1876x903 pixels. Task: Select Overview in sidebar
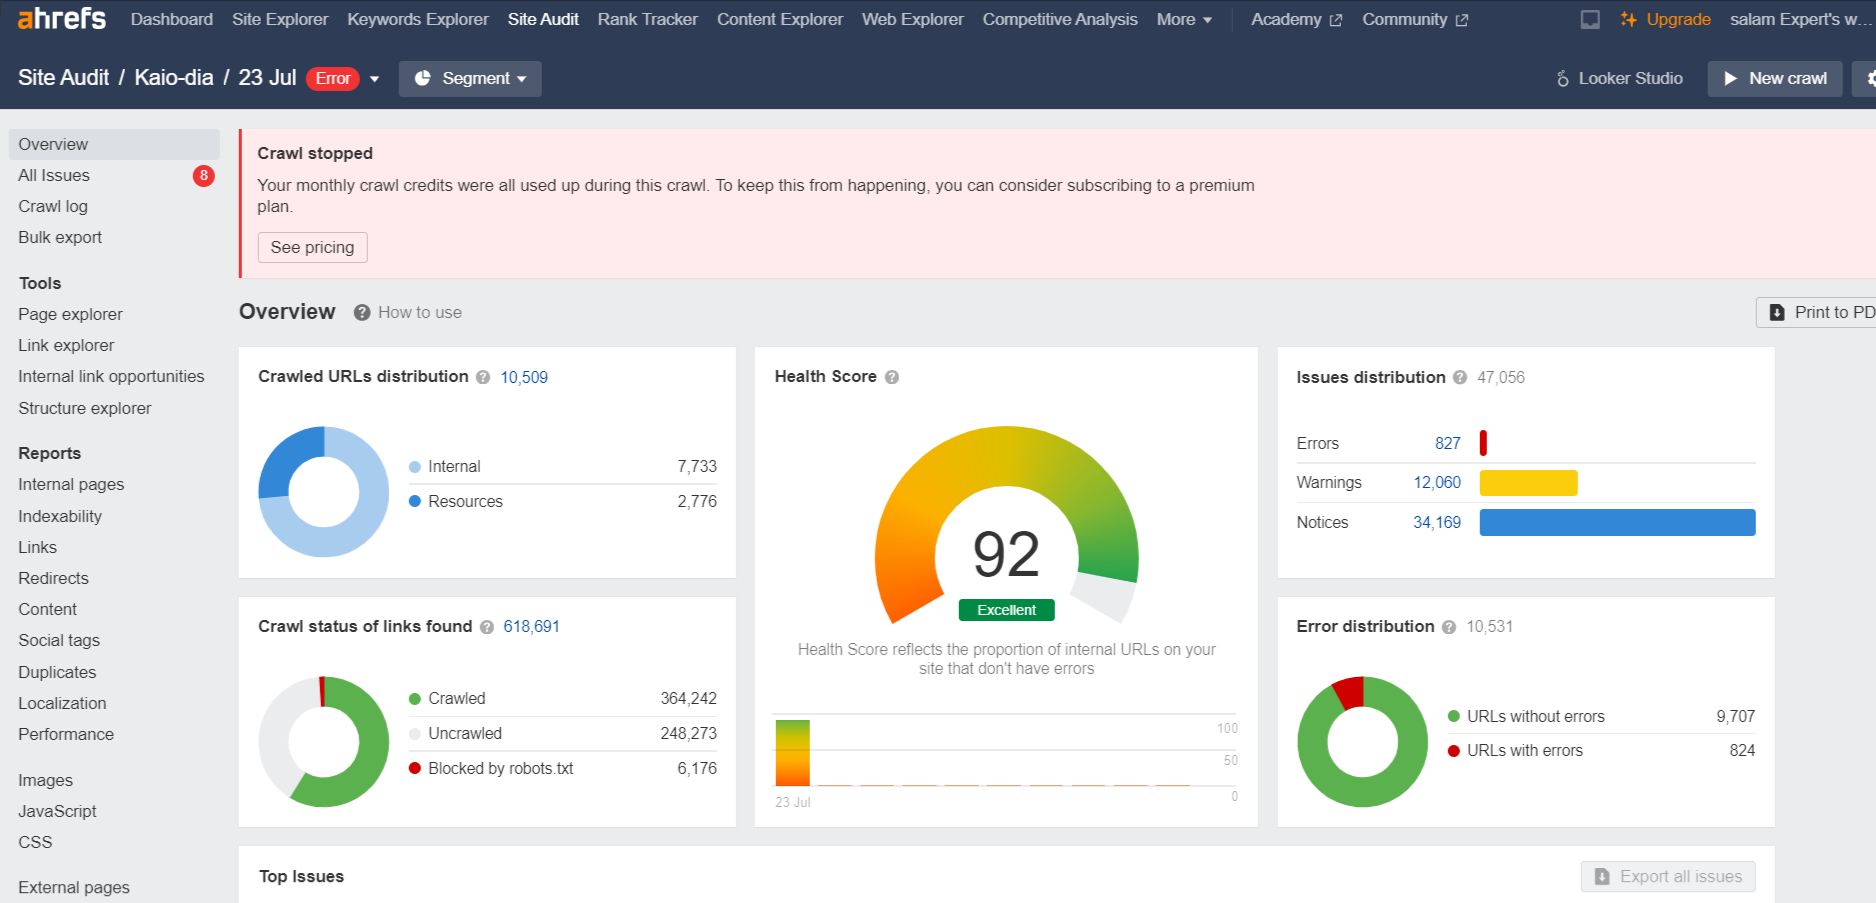114,144
